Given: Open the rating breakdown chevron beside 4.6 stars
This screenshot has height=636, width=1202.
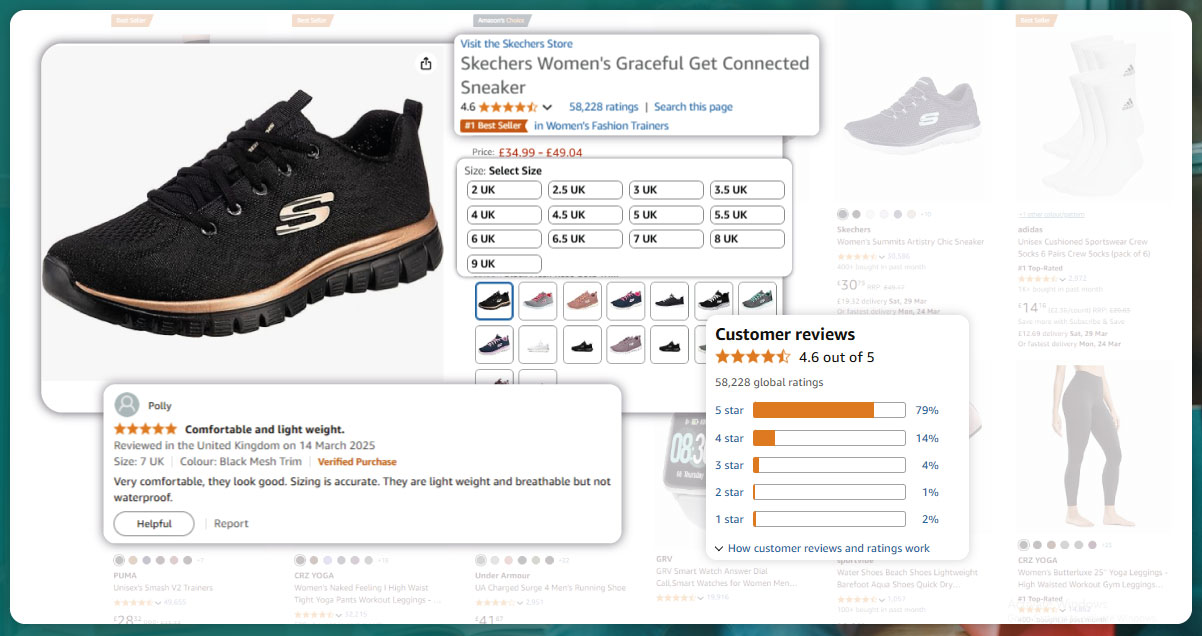Looking at the screenshot, I should (547, 108).
